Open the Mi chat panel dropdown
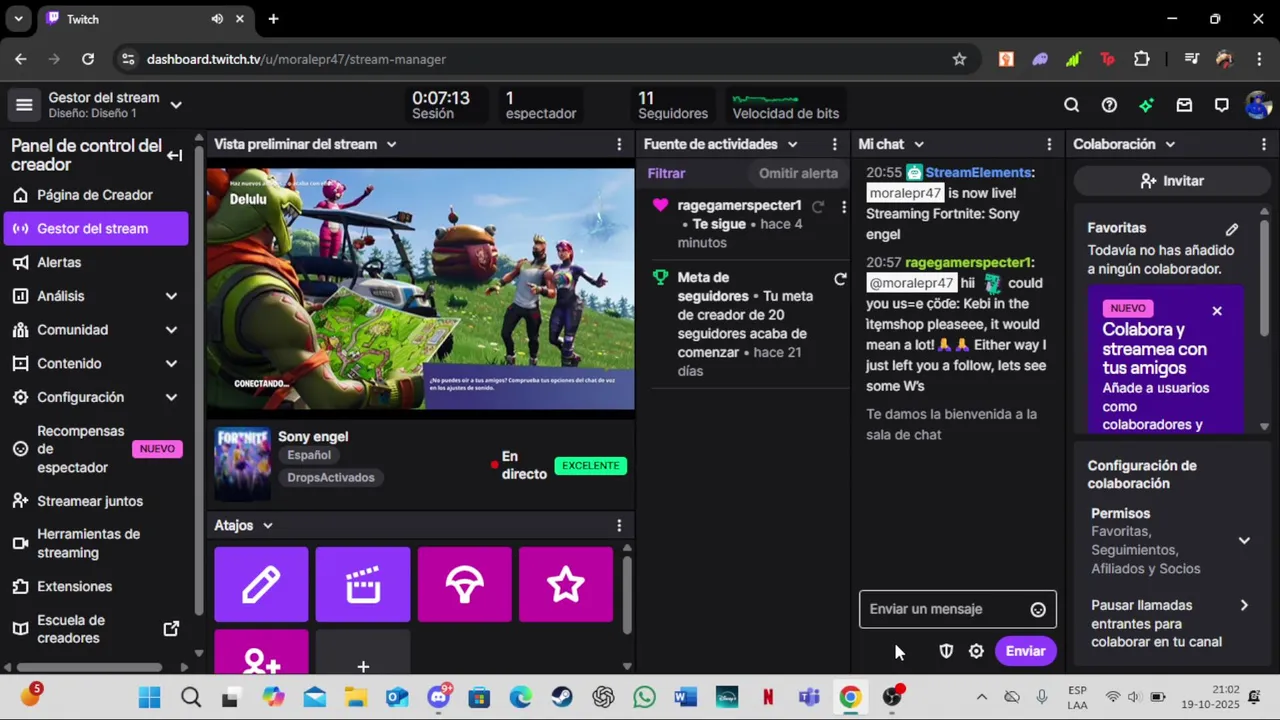The width and height of the screenshot is (1280, 720). click(919, 144)
